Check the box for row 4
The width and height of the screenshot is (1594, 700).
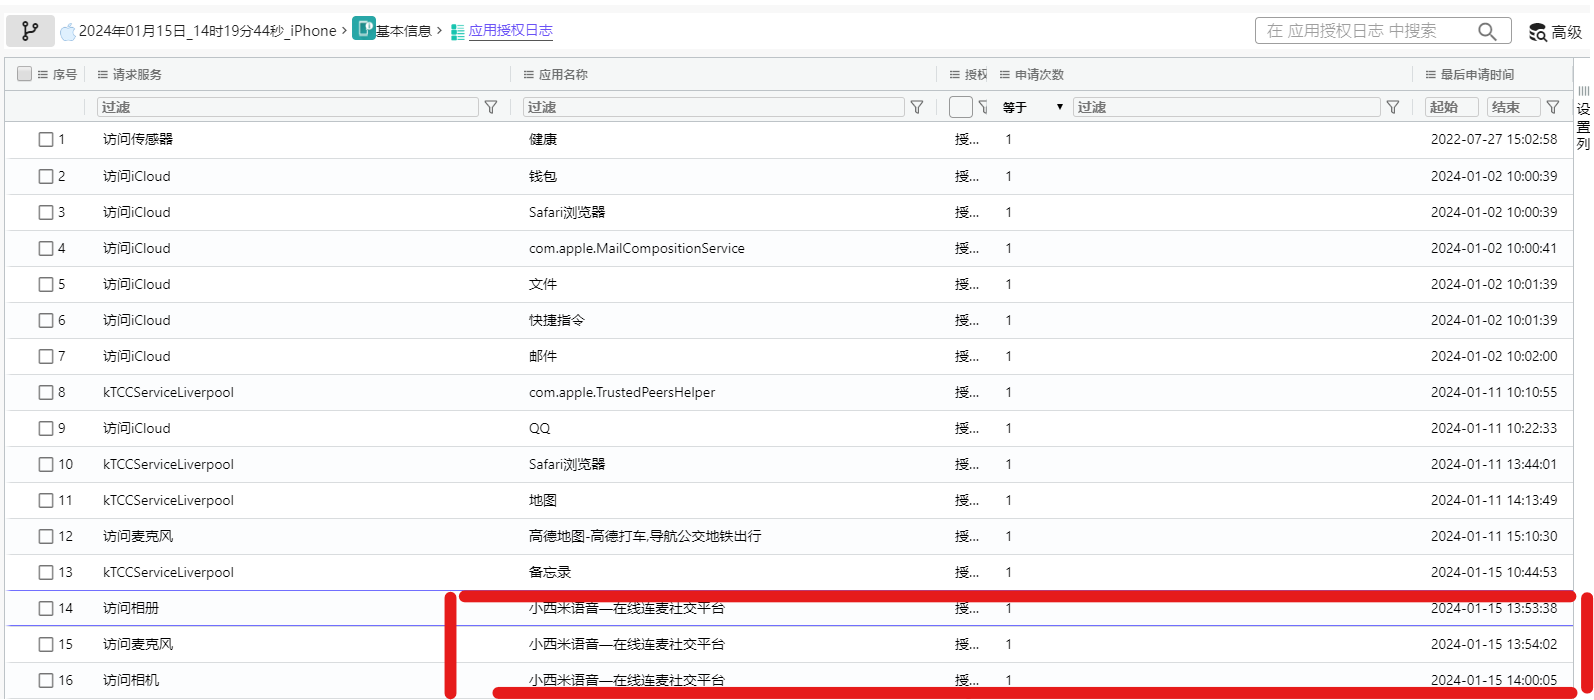[46, 248]
